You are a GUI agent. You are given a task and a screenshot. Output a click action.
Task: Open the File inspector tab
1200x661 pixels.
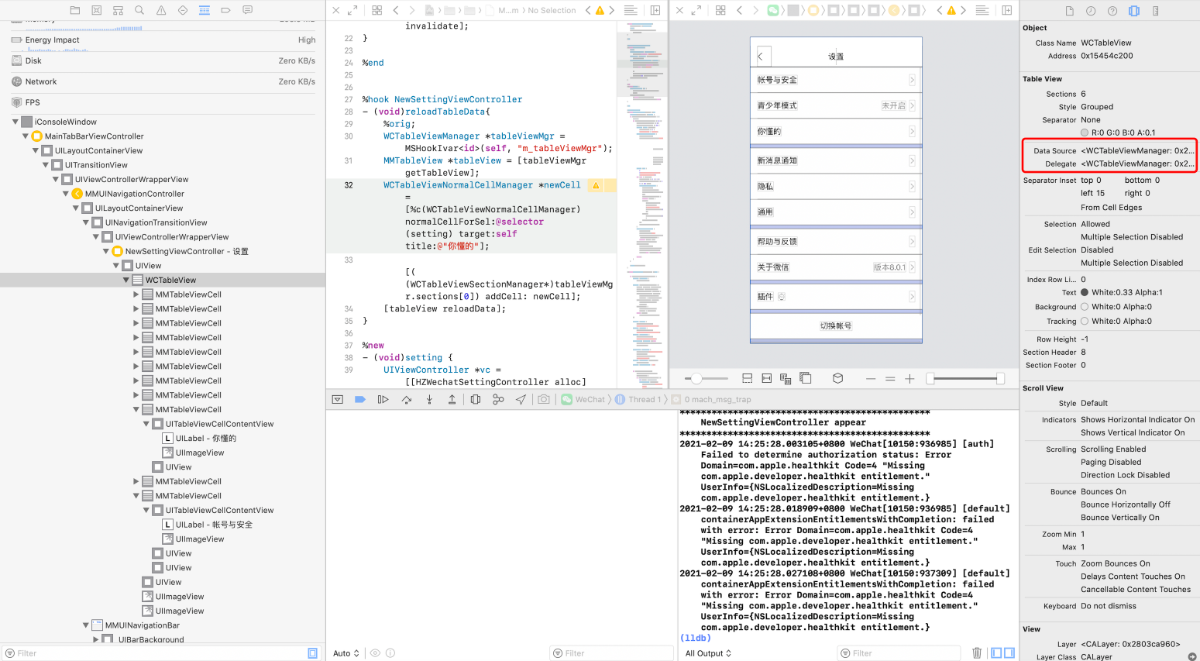1070,10
